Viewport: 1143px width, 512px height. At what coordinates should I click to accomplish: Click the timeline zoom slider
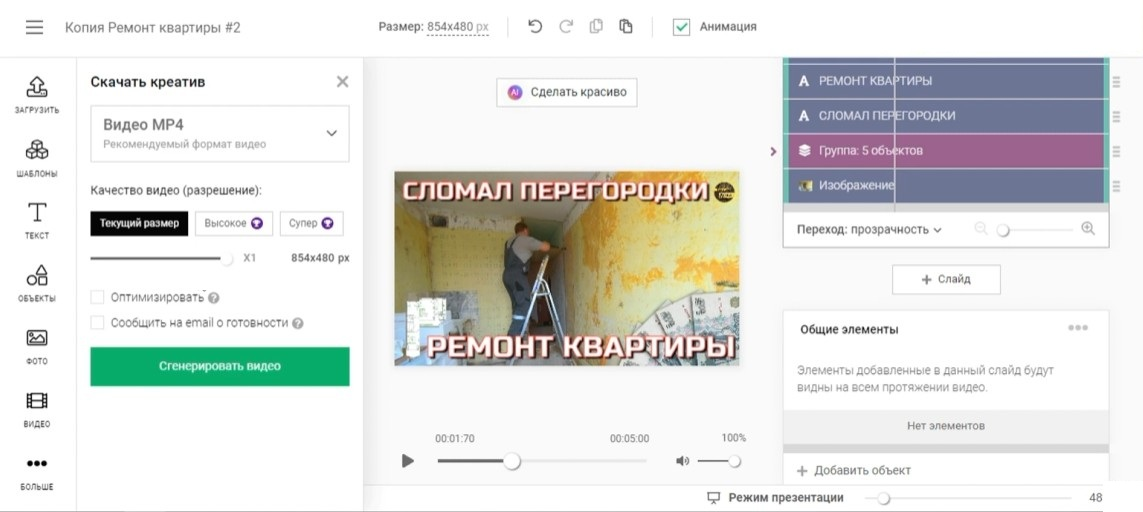click(1035, 230)
